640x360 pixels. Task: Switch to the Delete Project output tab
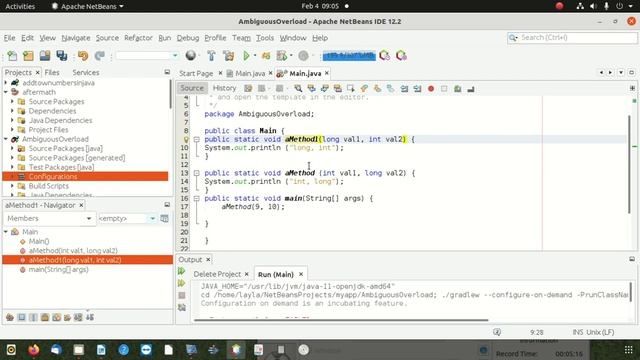(x=217, y=274)
